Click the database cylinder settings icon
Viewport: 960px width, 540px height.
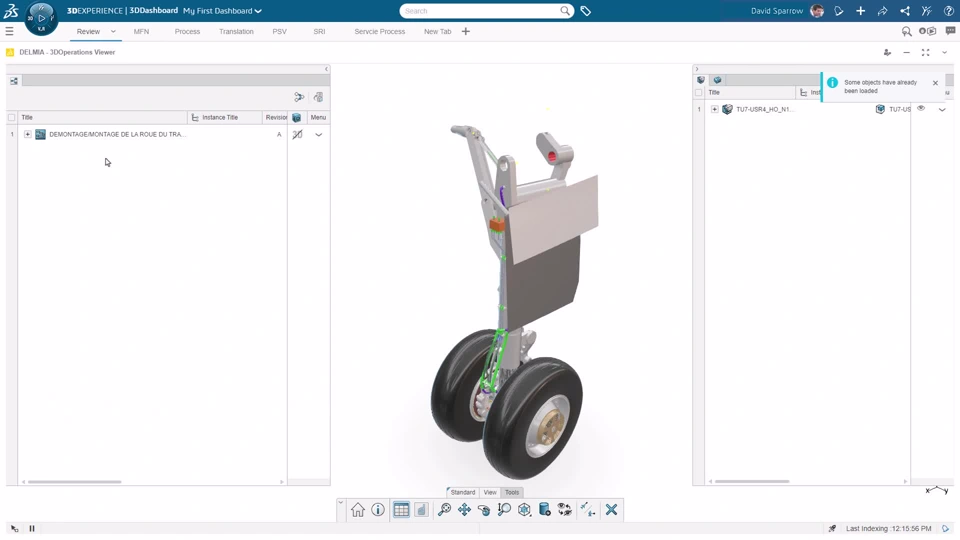pos(544,509)
